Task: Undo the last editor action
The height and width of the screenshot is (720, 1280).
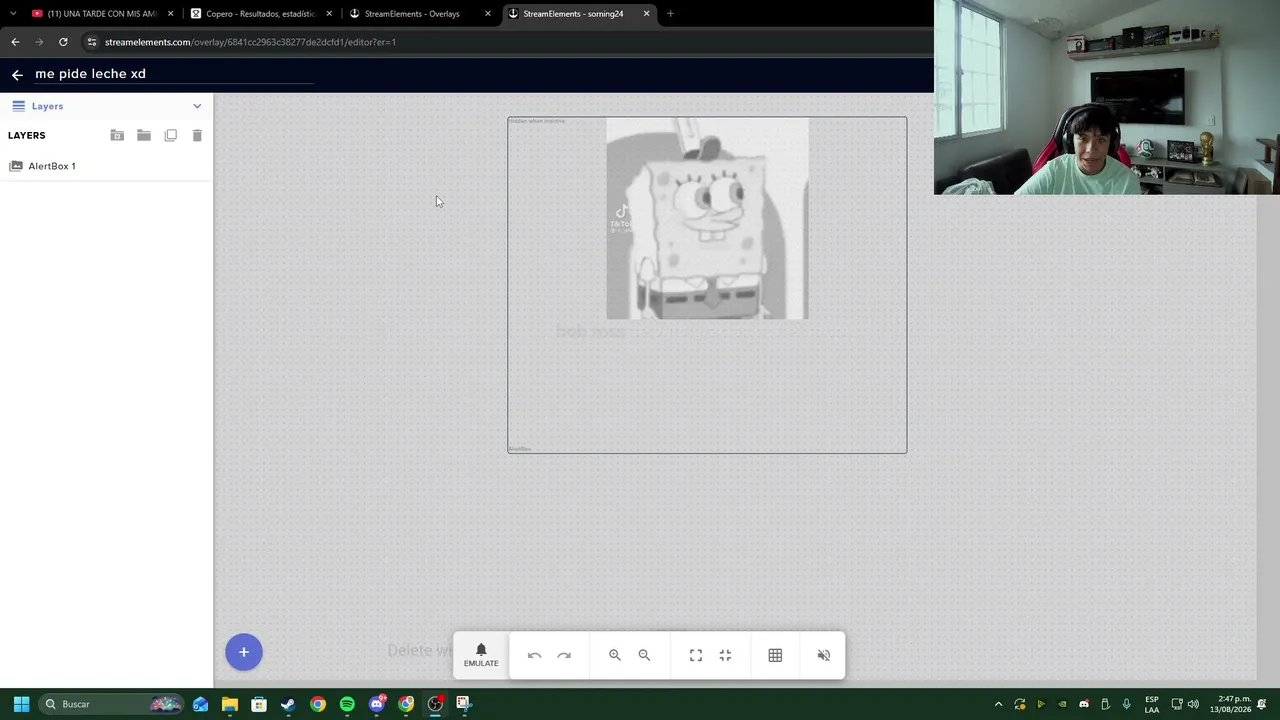Action: pyautogui.click(x=534, y=655)
